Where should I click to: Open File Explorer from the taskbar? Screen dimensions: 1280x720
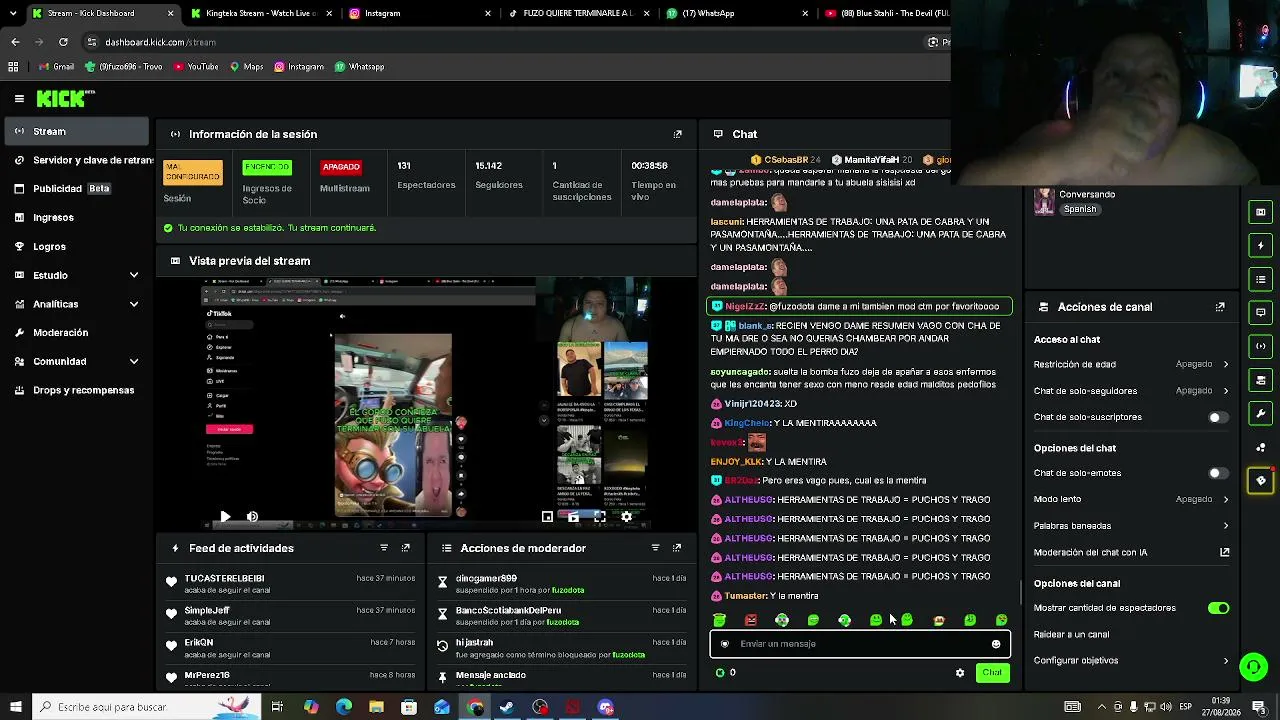pyautogui.click(x=376, y=707)
